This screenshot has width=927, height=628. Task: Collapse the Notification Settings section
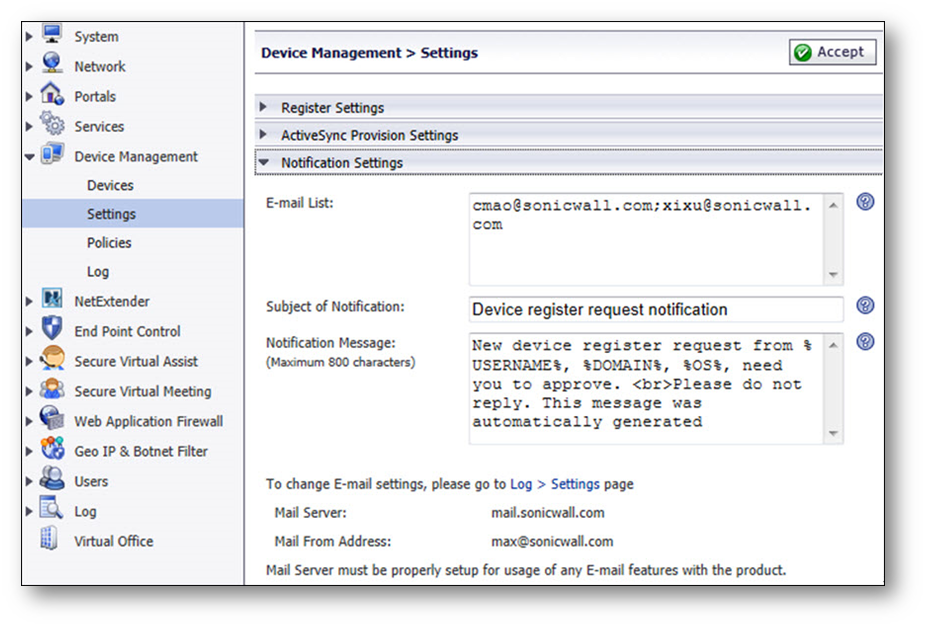point(341,162)
